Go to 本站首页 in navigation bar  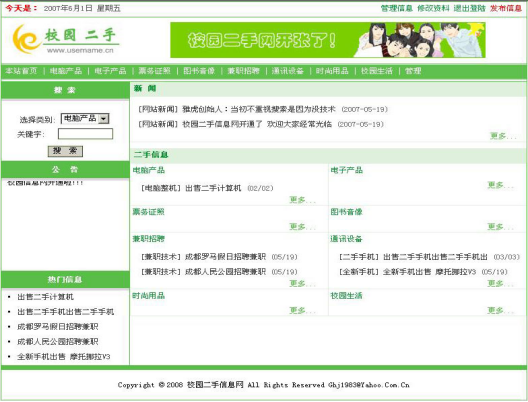click(x=21, y=71)
